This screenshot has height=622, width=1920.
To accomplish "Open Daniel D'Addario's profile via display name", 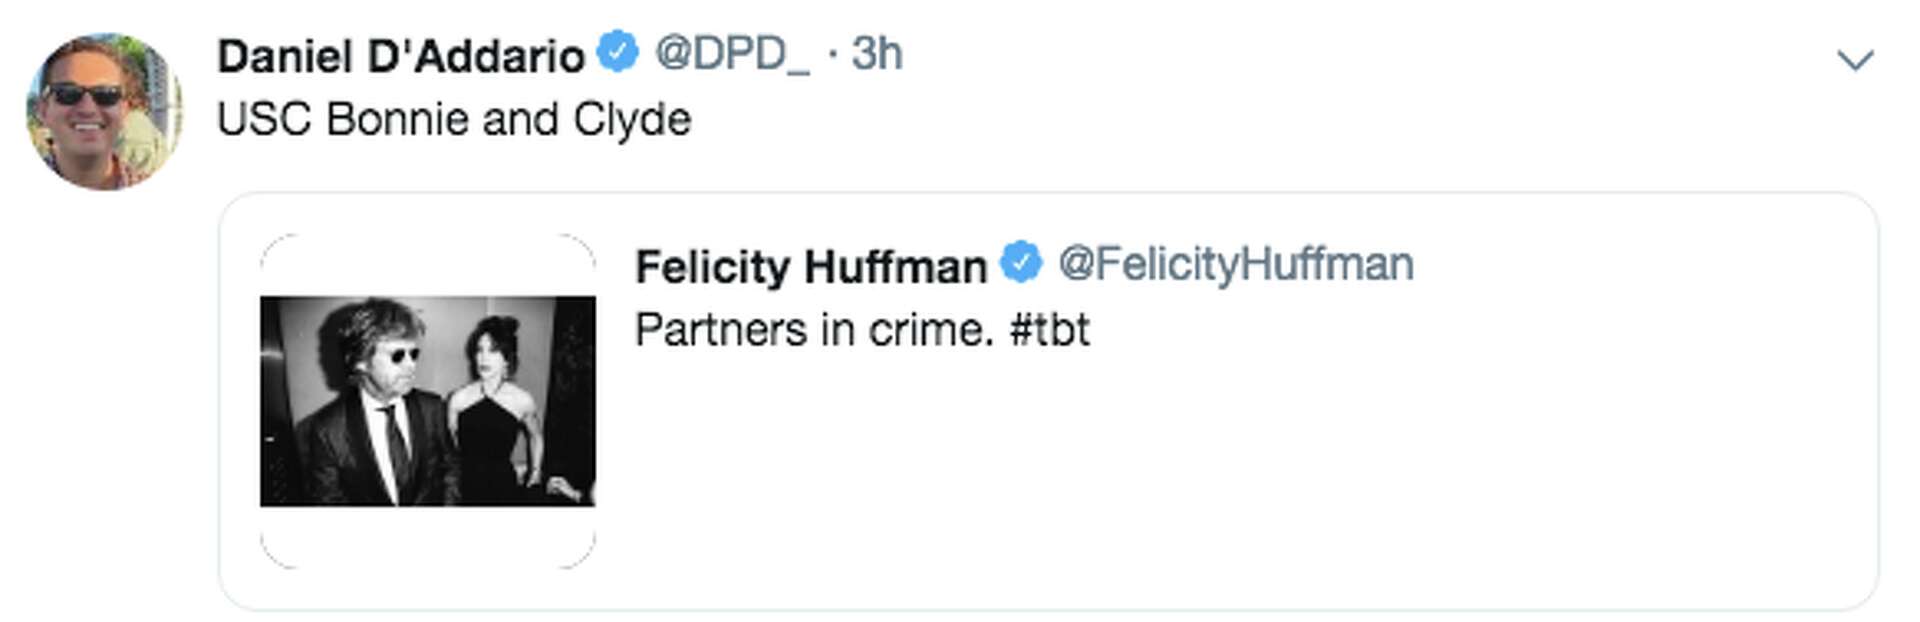I will 400,55.
